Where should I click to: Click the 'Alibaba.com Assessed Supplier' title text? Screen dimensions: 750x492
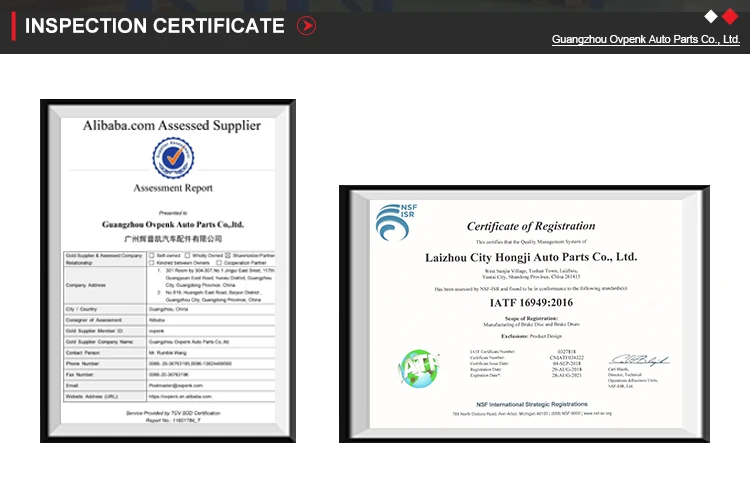(172, 125)
